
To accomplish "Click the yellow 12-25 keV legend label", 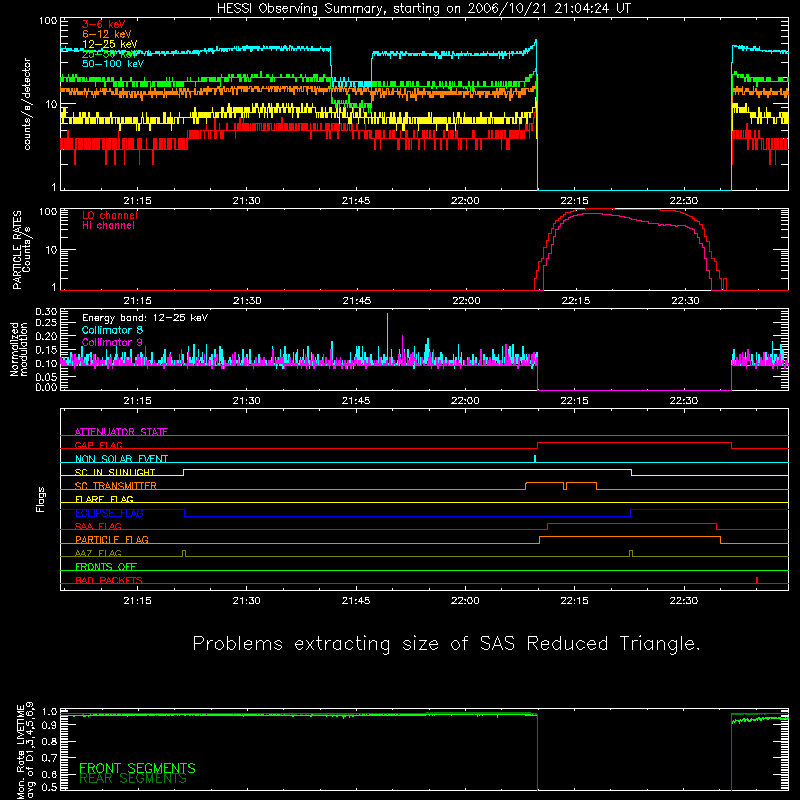I will pos(109,44).
